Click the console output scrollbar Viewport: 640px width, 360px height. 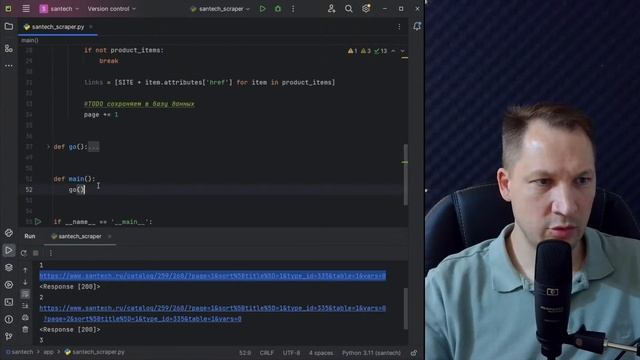click(405, 309)
